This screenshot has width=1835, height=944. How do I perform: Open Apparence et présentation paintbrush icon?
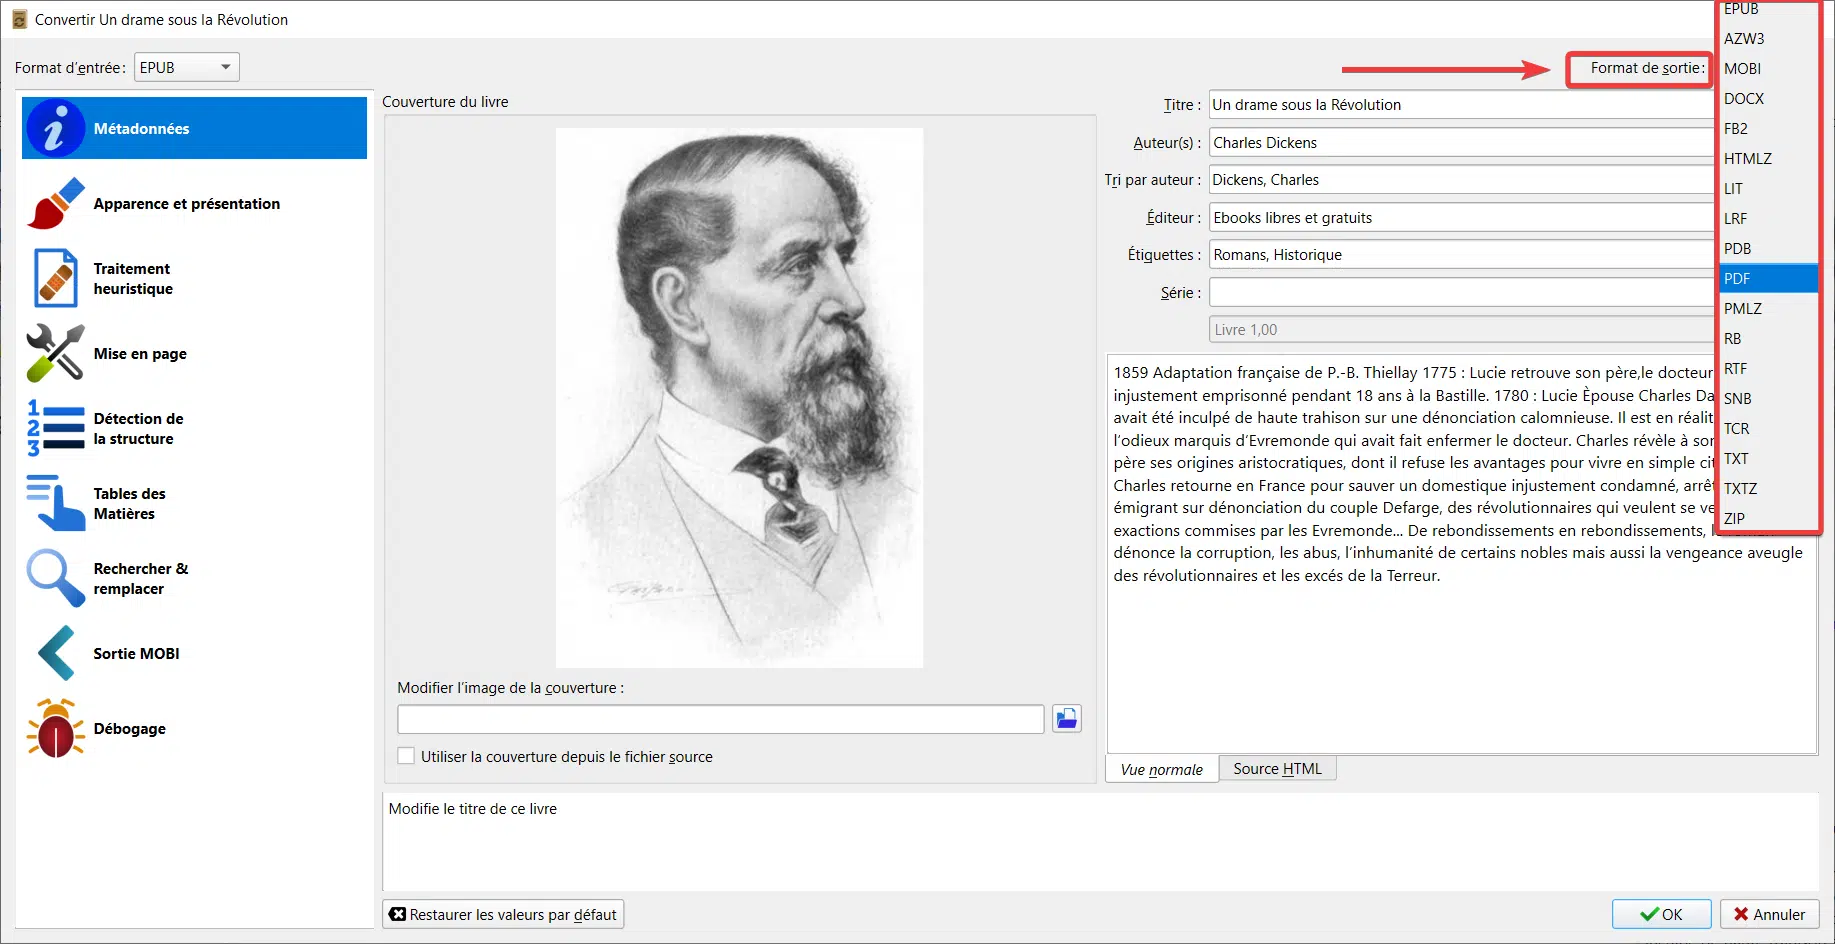pos(56,203)
